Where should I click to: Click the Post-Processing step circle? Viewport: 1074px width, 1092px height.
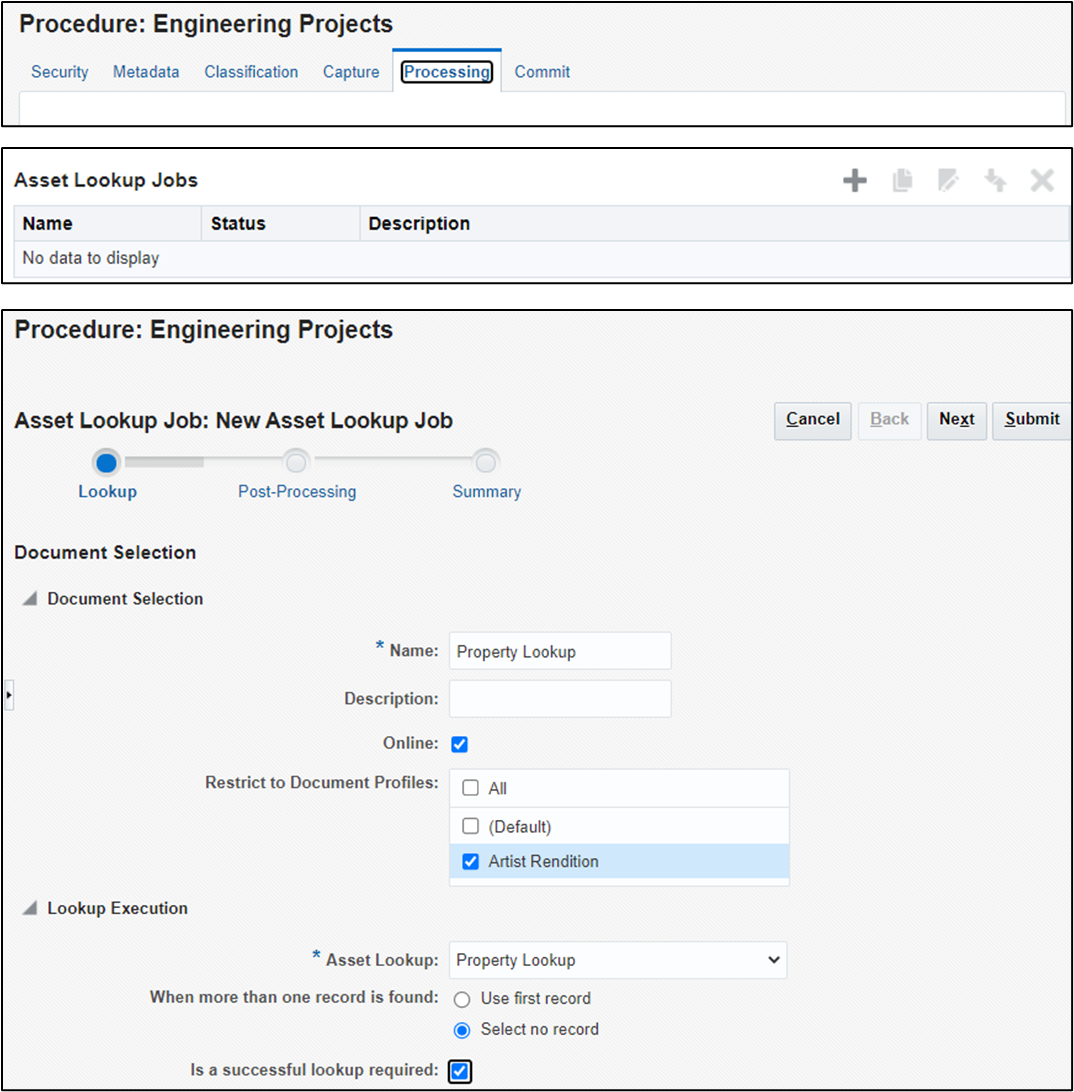click(296, 462)
